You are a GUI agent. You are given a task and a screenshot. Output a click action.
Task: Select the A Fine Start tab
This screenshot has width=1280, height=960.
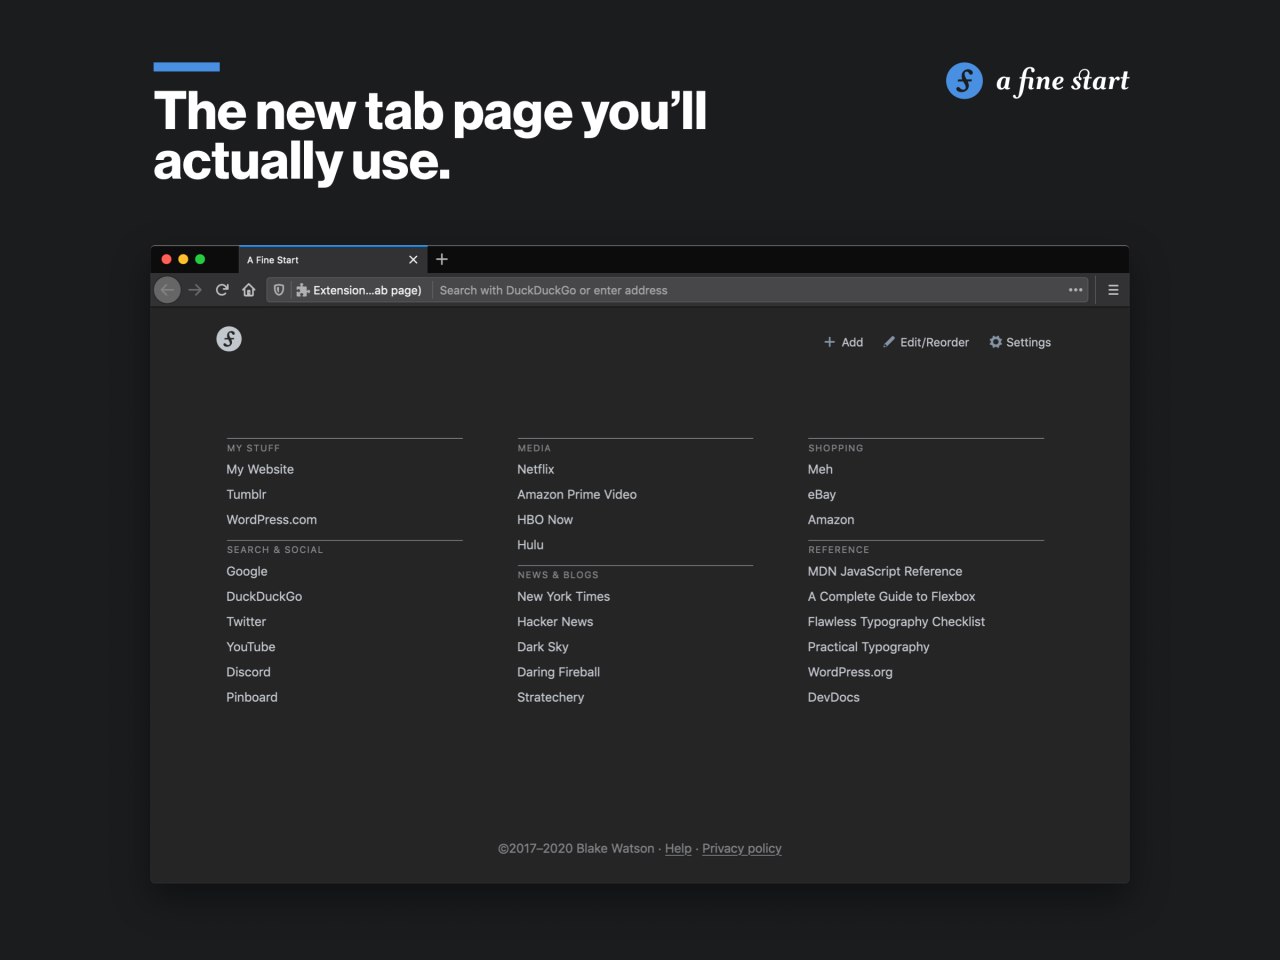click(x=332, y=260)
